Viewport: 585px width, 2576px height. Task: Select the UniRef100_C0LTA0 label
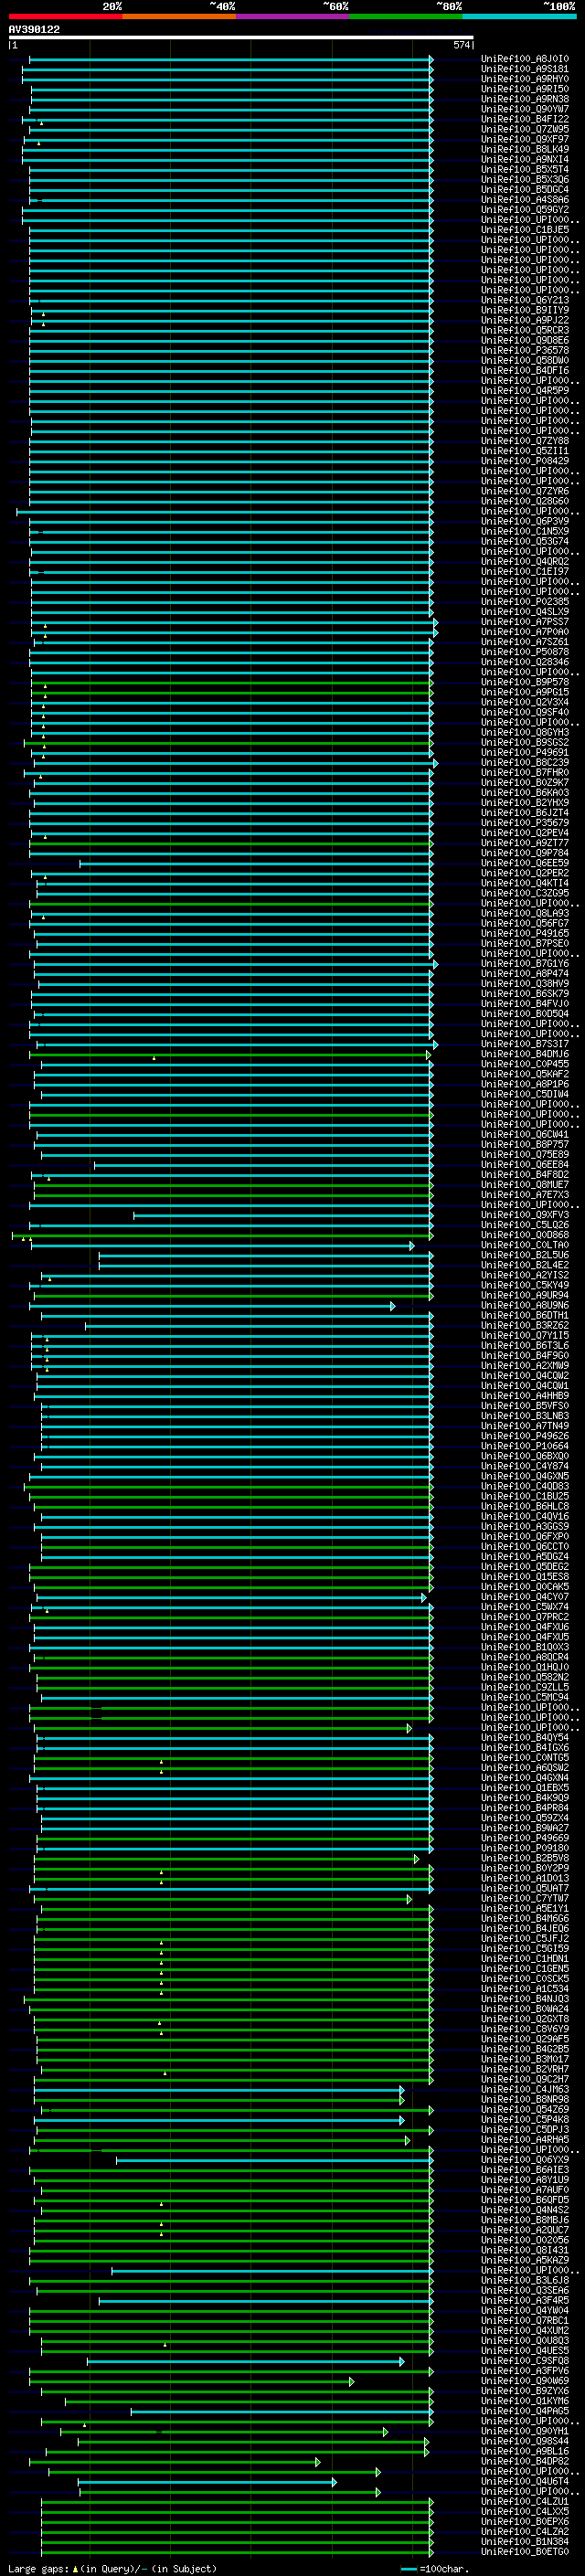tap(525, 1245)
